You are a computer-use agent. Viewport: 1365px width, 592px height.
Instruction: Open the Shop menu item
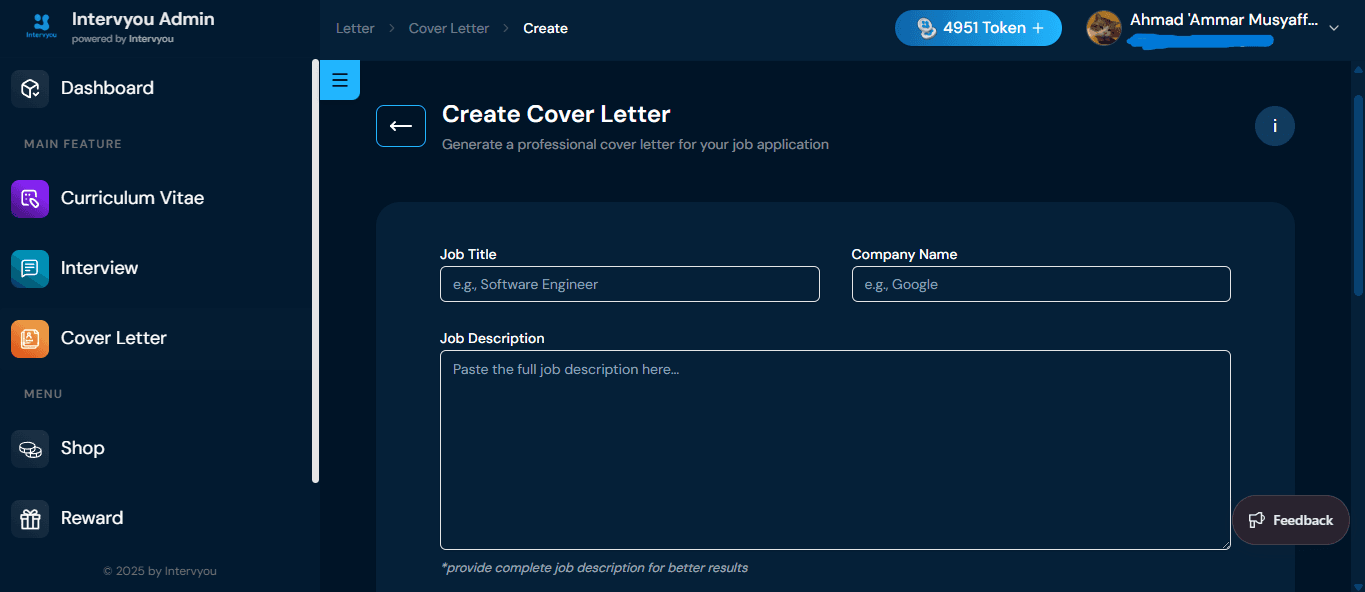pos(160,448)
